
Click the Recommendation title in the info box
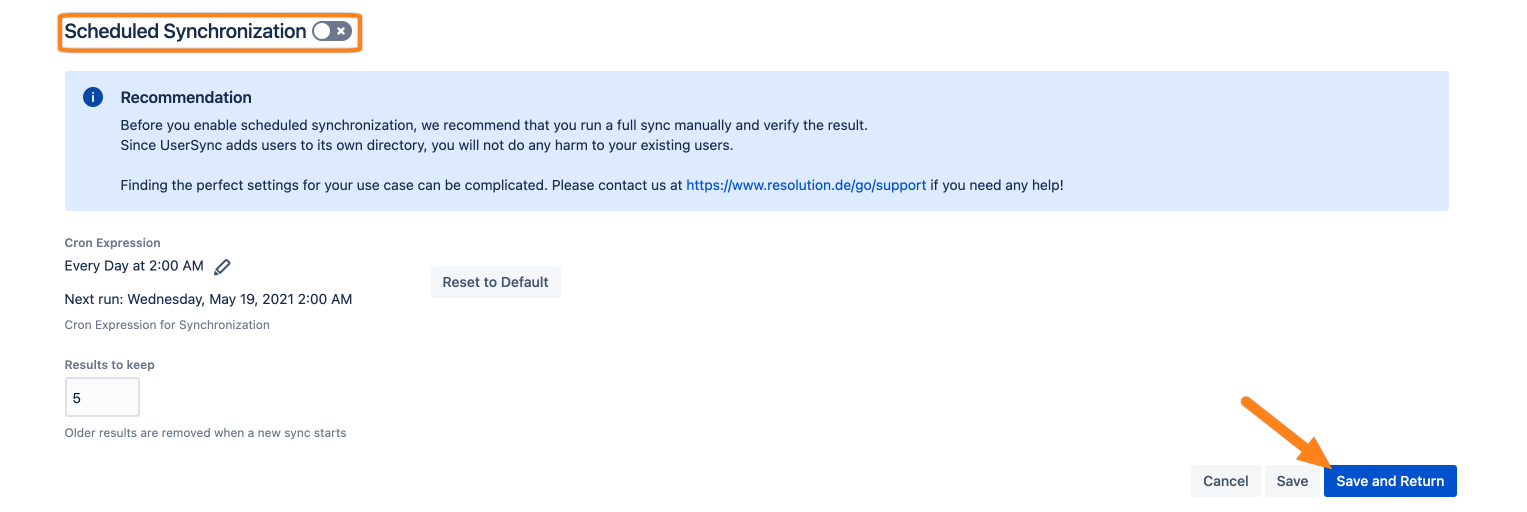(186, 98)
